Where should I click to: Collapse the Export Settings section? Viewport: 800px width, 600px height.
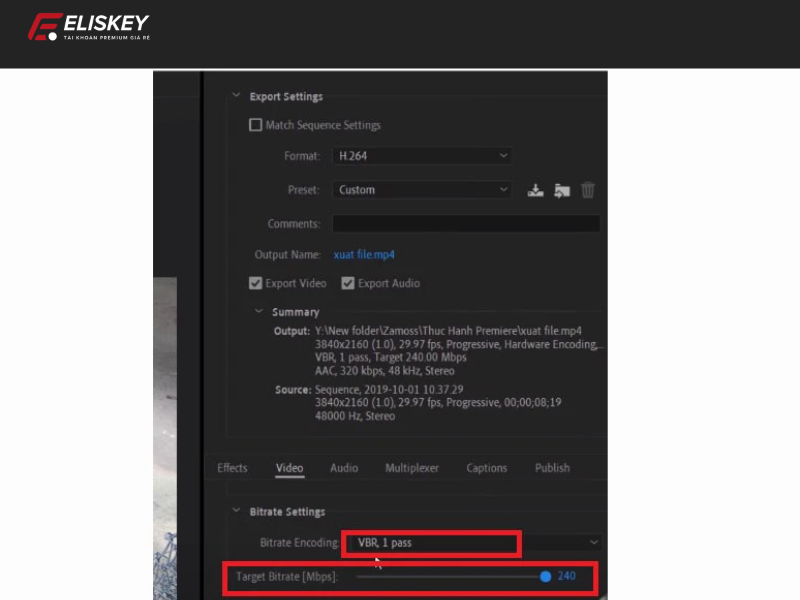(235, 96)
